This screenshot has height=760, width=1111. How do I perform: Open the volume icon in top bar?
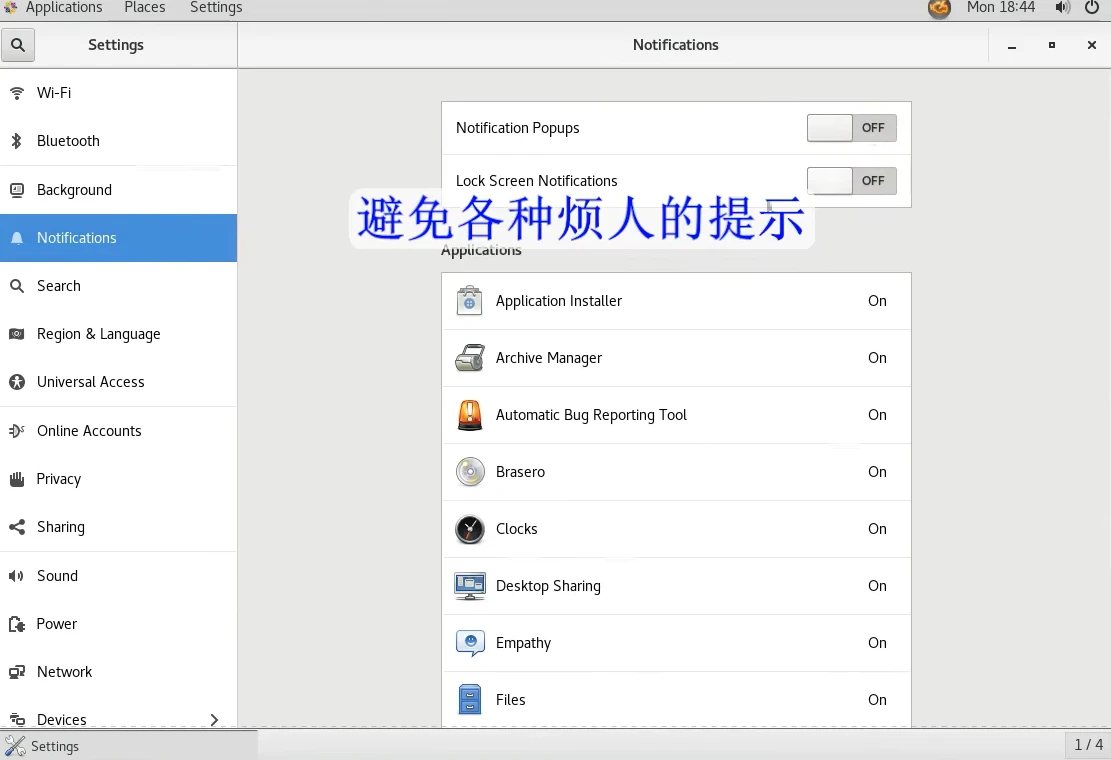[x=1062, y=8]
